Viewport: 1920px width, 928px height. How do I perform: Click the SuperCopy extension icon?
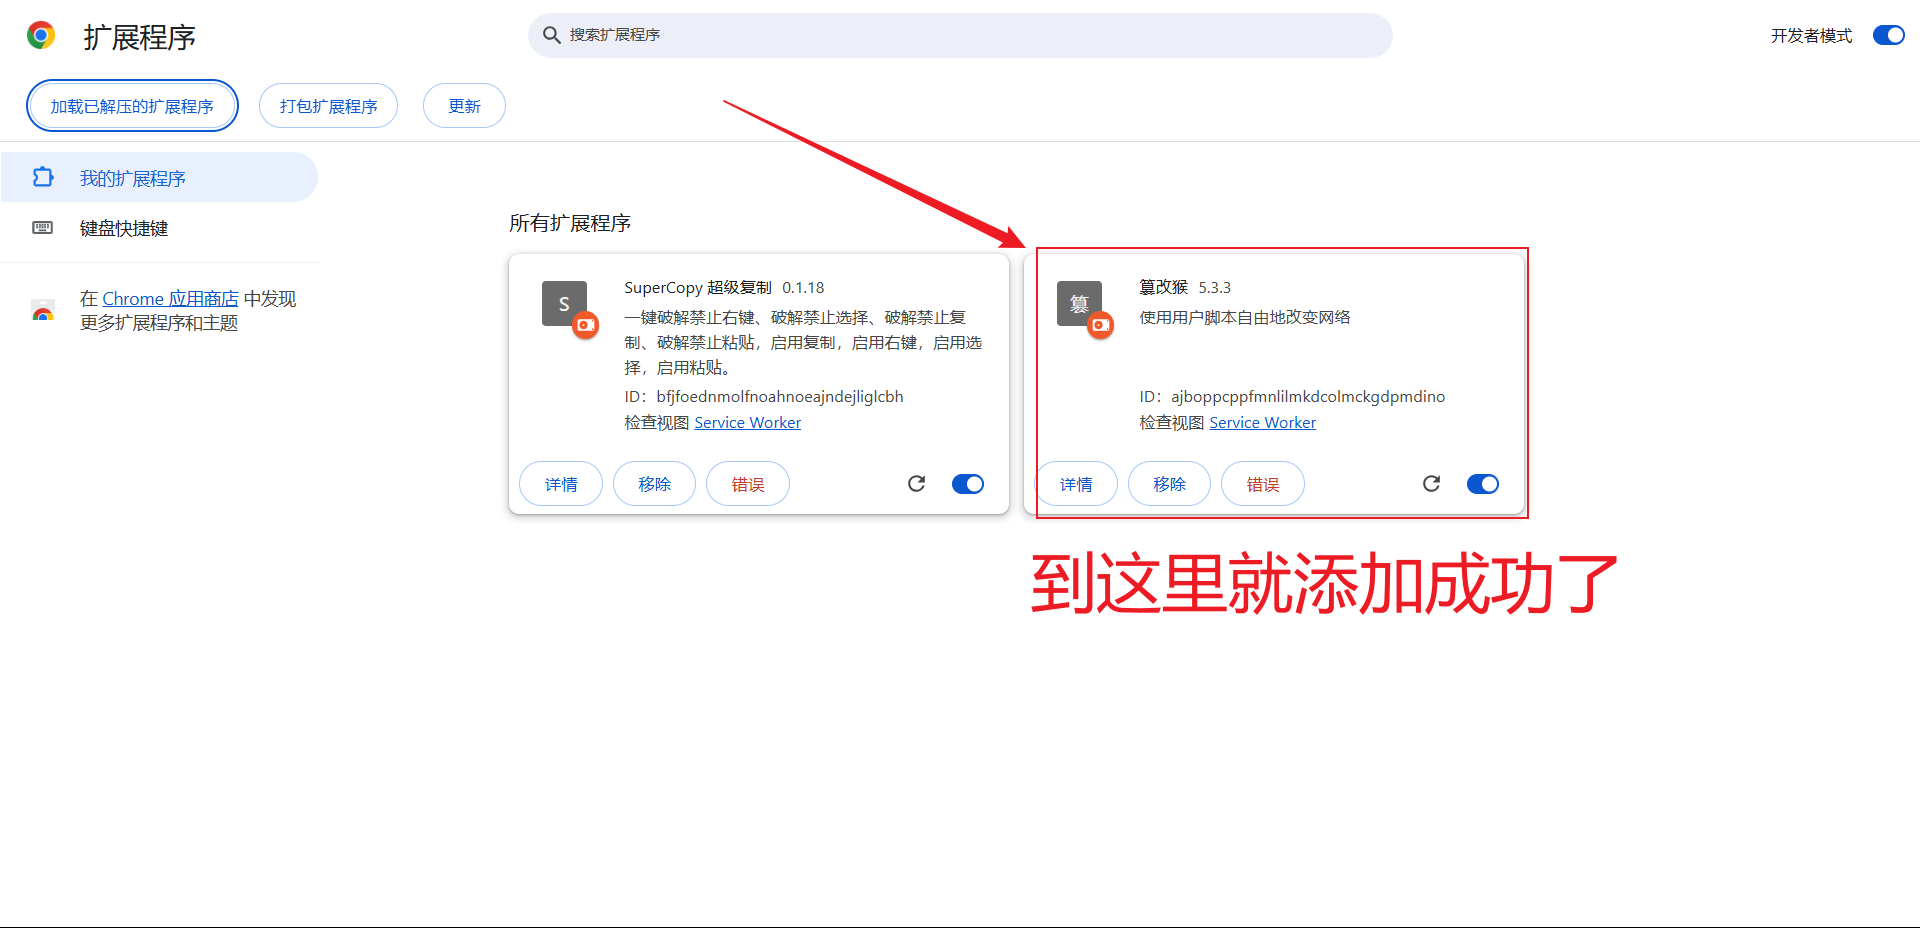(x=564, y=304)
